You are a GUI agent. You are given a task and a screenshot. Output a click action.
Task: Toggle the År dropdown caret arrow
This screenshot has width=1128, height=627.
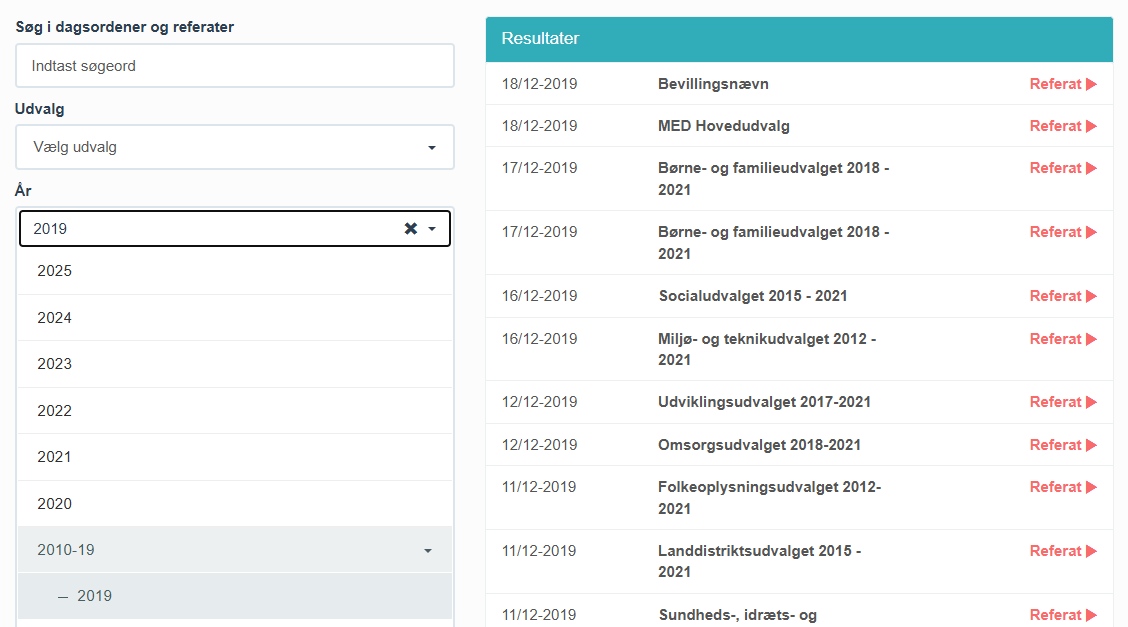click(432, 229)
